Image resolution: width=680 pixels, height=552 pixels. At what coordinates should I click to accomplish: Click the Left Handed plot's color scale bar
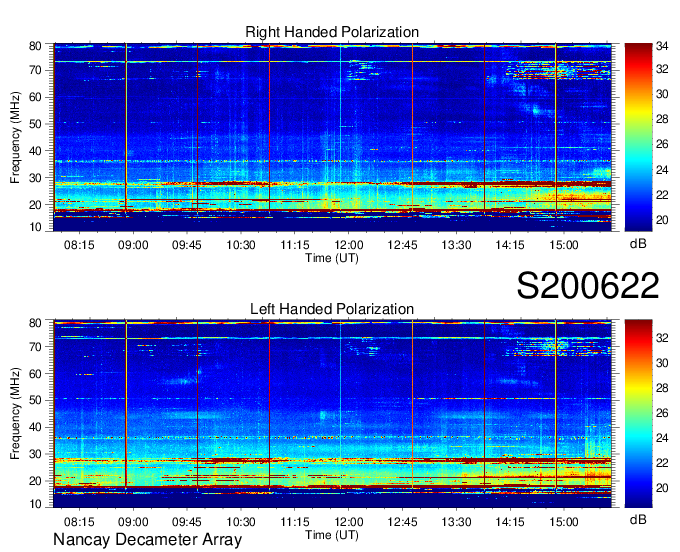(x=638, y=414)
